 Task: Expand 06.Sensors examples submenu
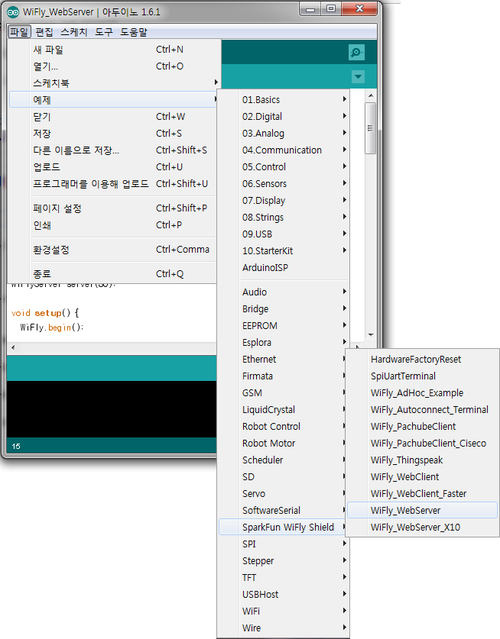coord(284,184)
